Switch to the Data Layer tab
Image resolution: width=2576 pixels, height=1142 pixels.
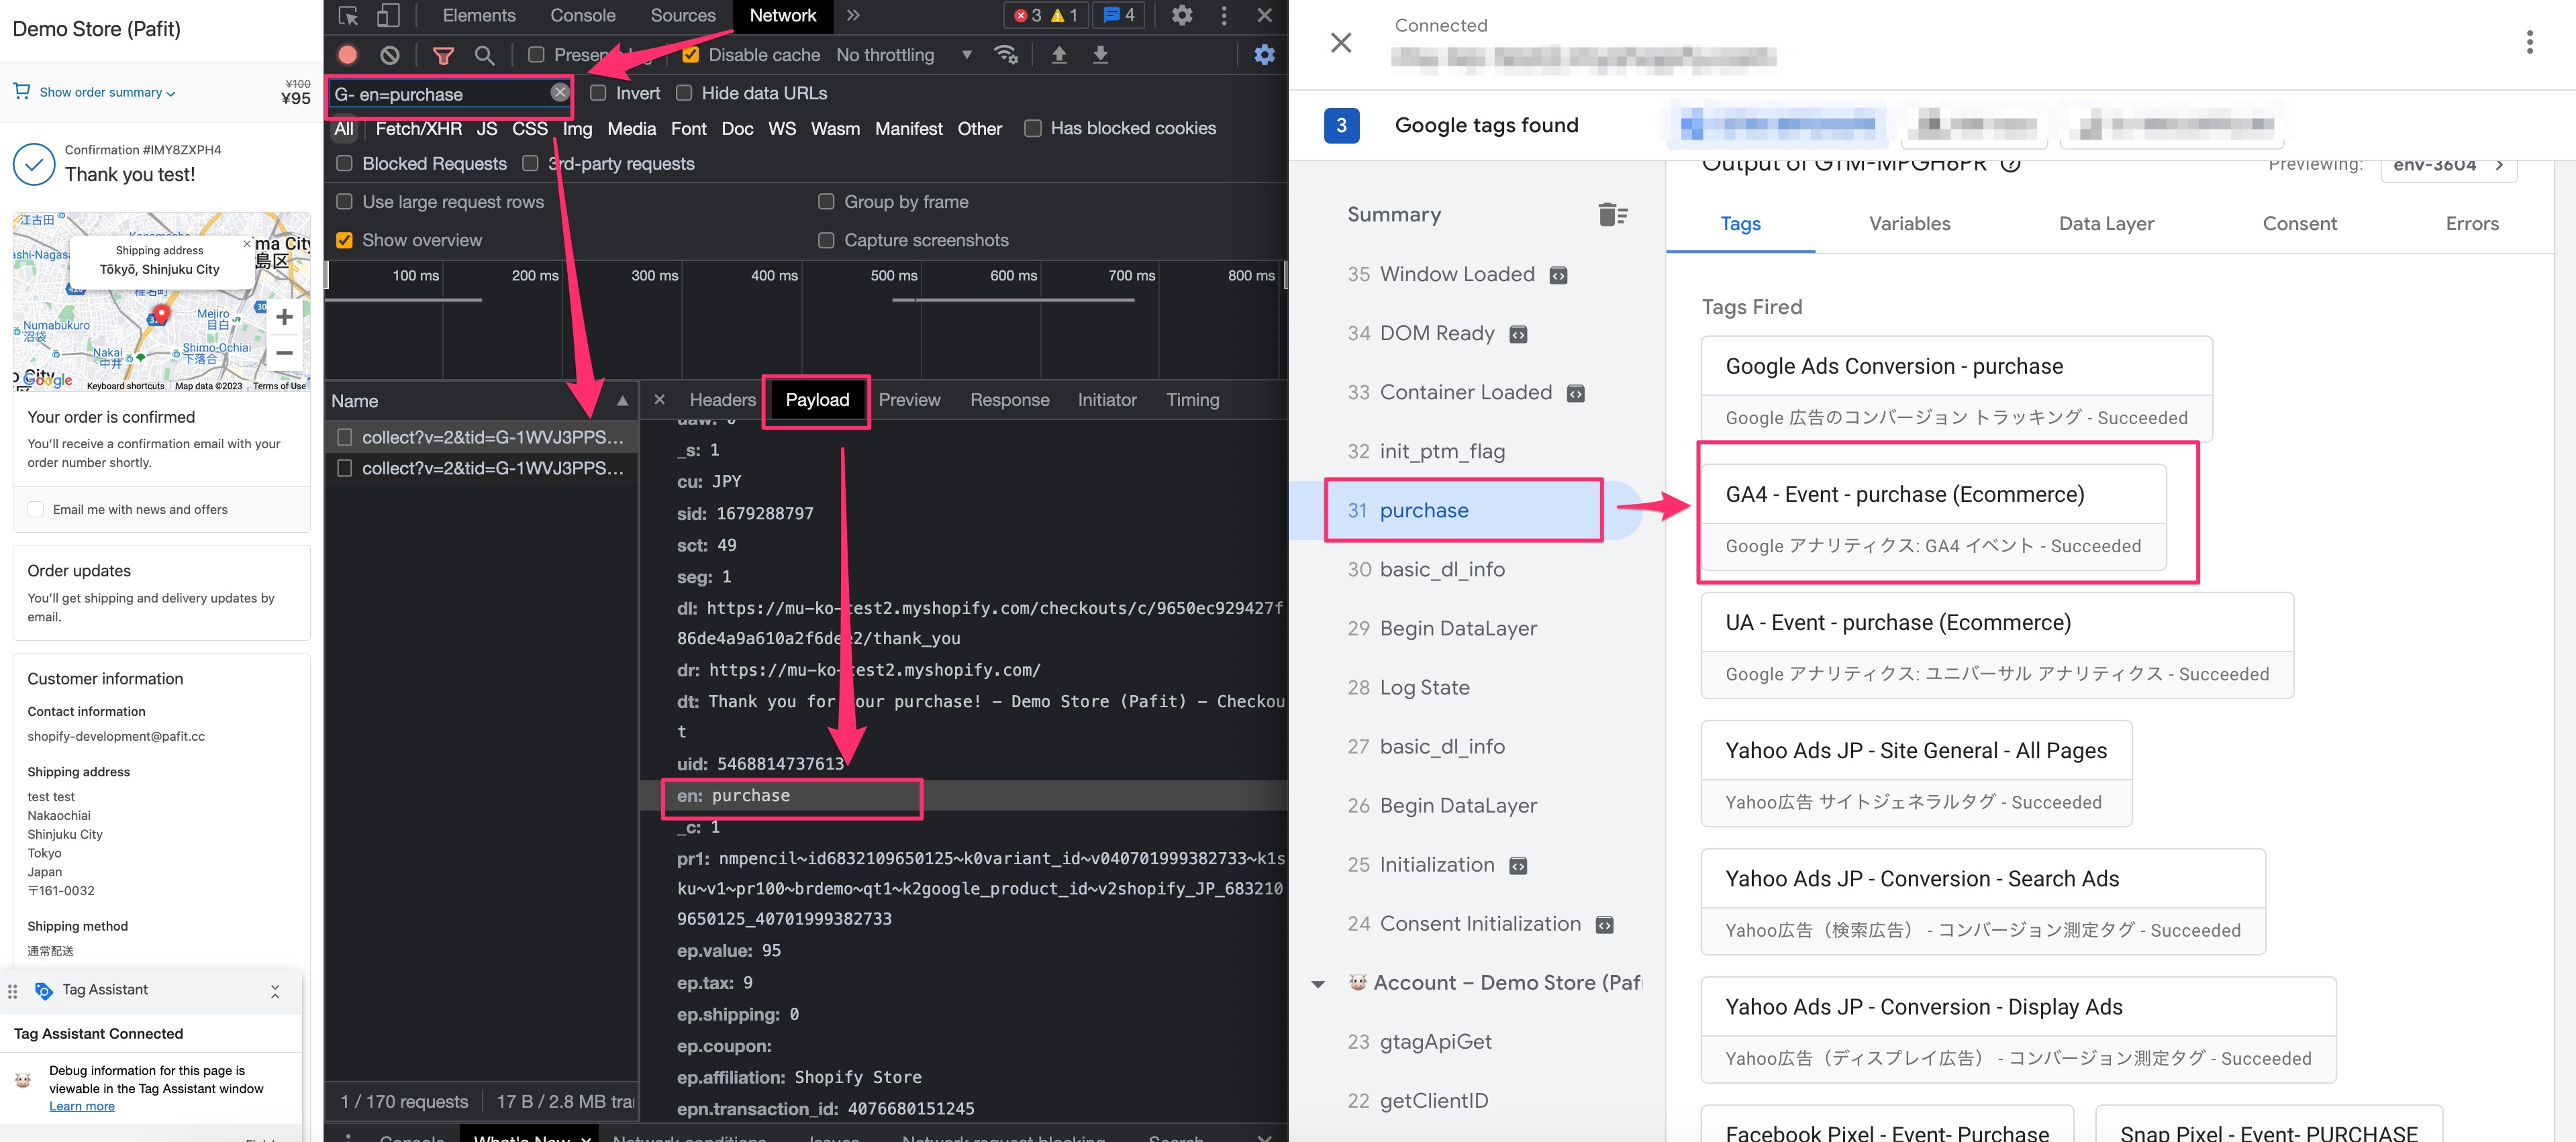2106,224
